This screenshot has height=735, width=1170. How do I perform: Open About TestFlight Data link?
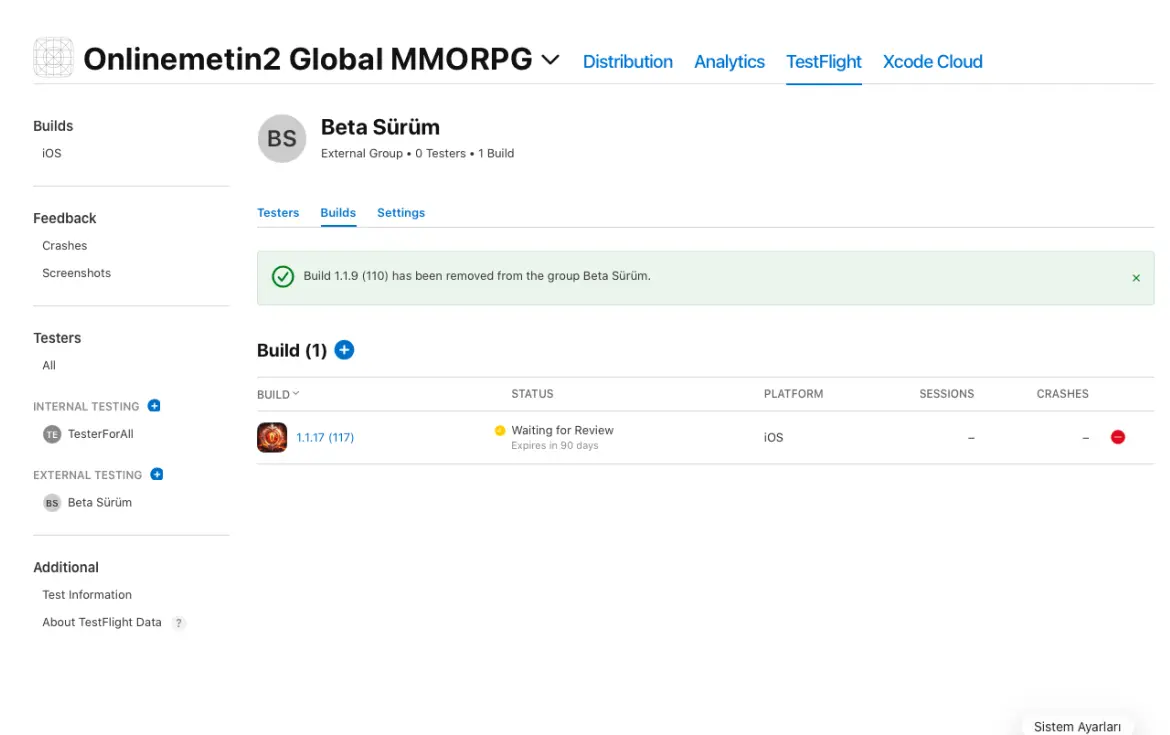(x=101, y=622)
